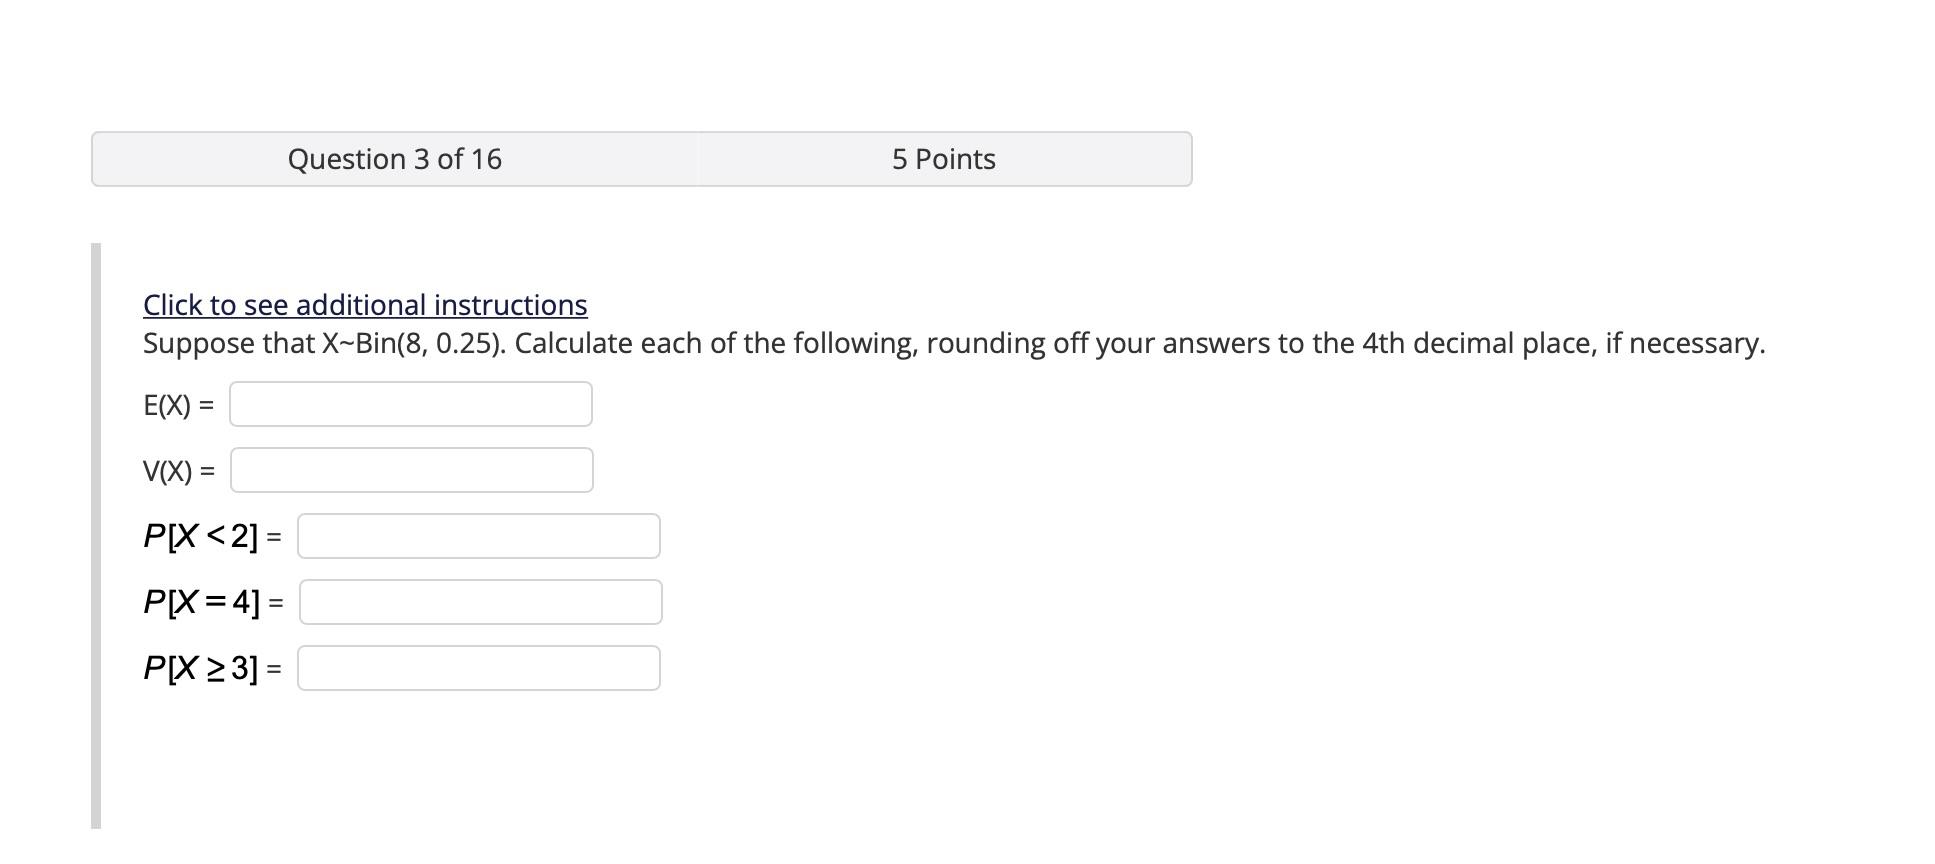This screenshot has width=1935, height=864.
Task: Click the V(X) = text label
Action: 180,469
